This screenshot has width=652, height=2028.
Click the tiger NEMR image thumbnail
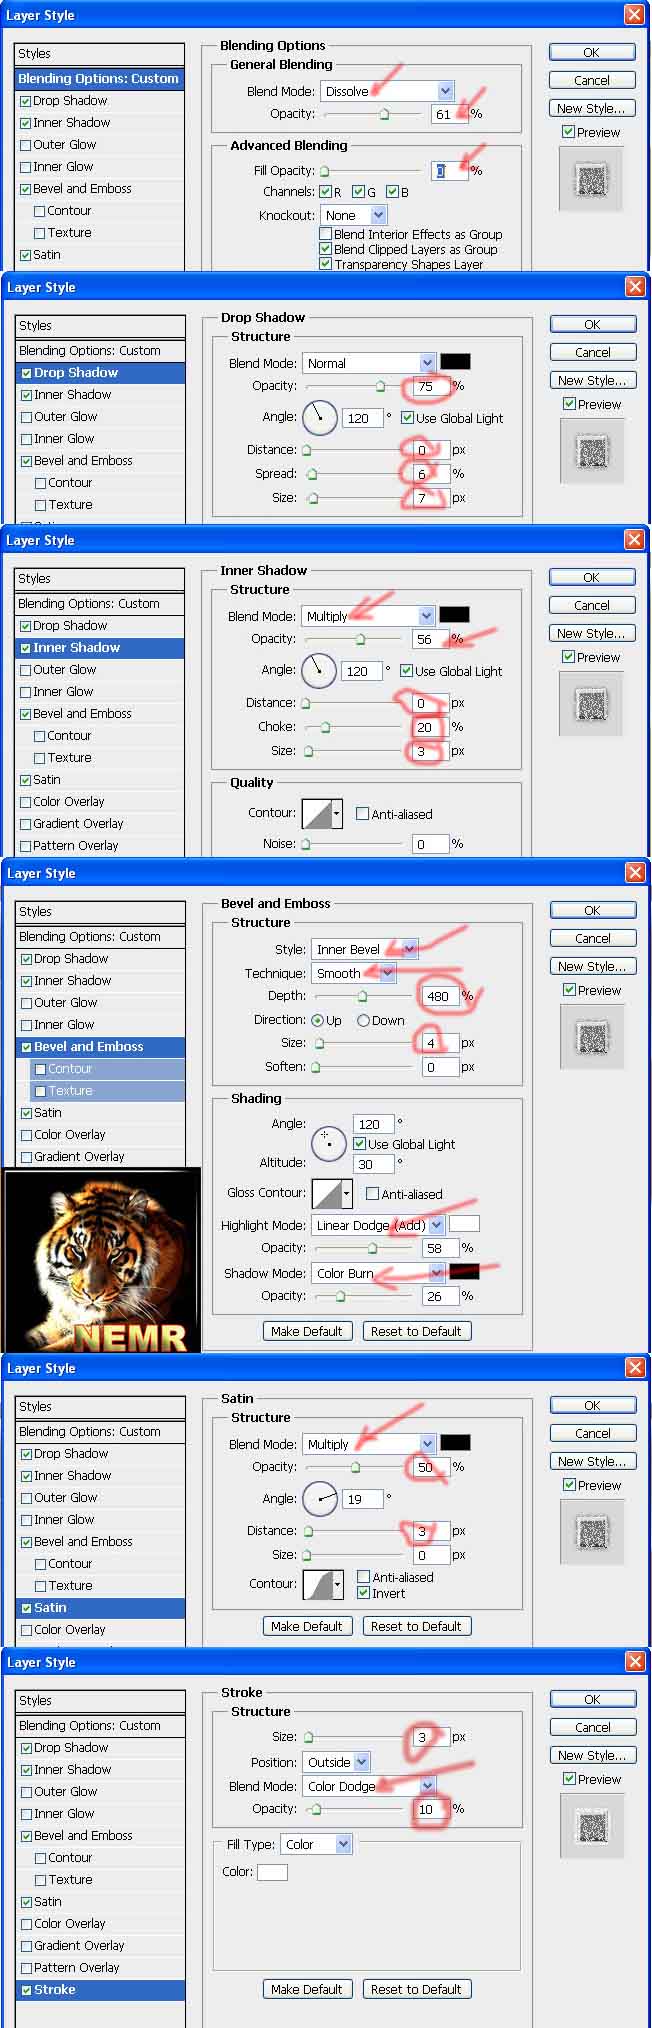tap(101, 1259)
